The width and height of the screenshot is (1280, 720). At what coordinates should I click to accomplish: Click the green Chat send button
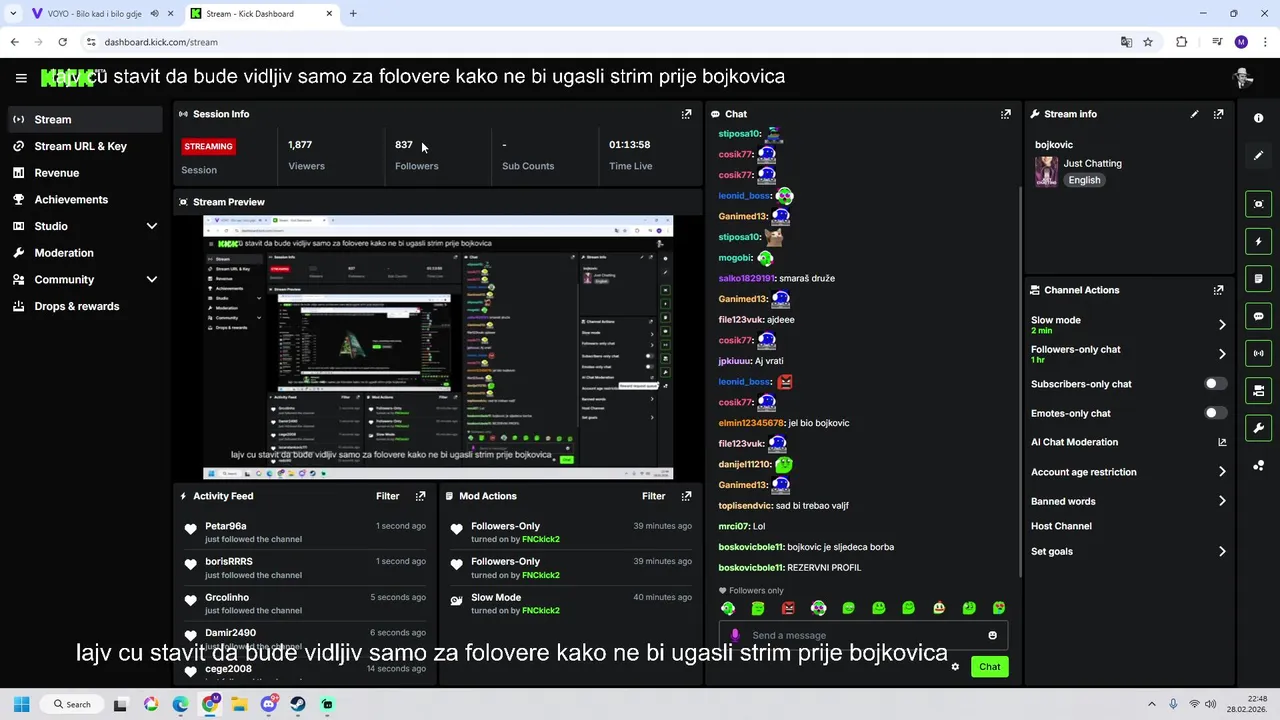pos(989,667)
